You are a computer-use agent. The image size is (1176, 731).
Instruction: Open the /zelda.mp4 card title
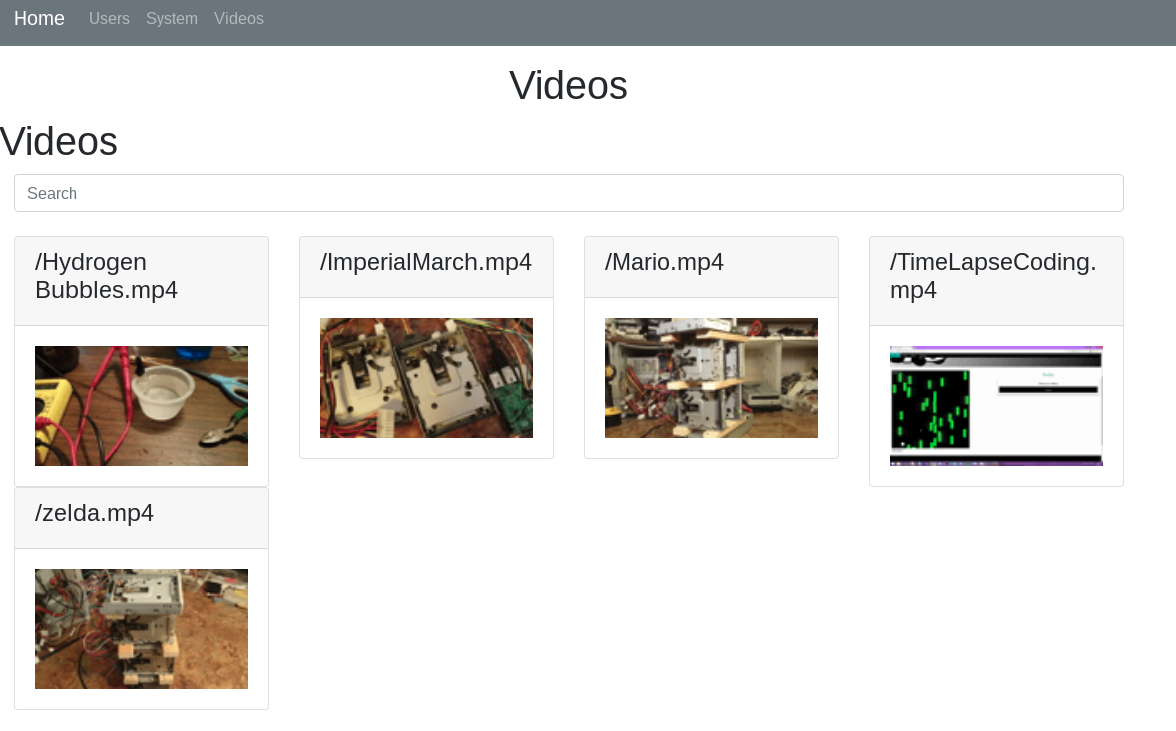click(x=94, y=513)
